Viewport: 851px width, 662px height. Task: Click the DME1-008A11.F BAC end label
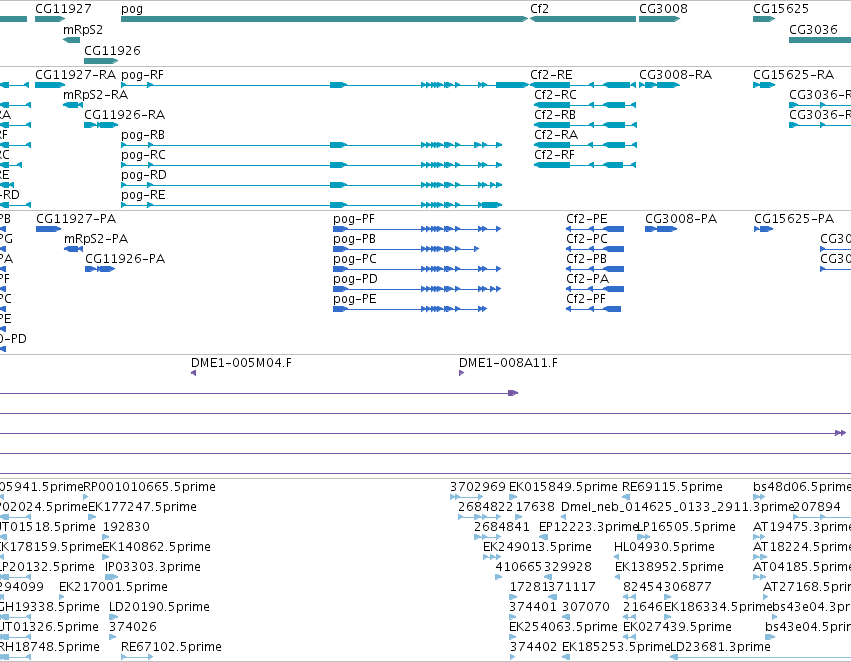508,363
